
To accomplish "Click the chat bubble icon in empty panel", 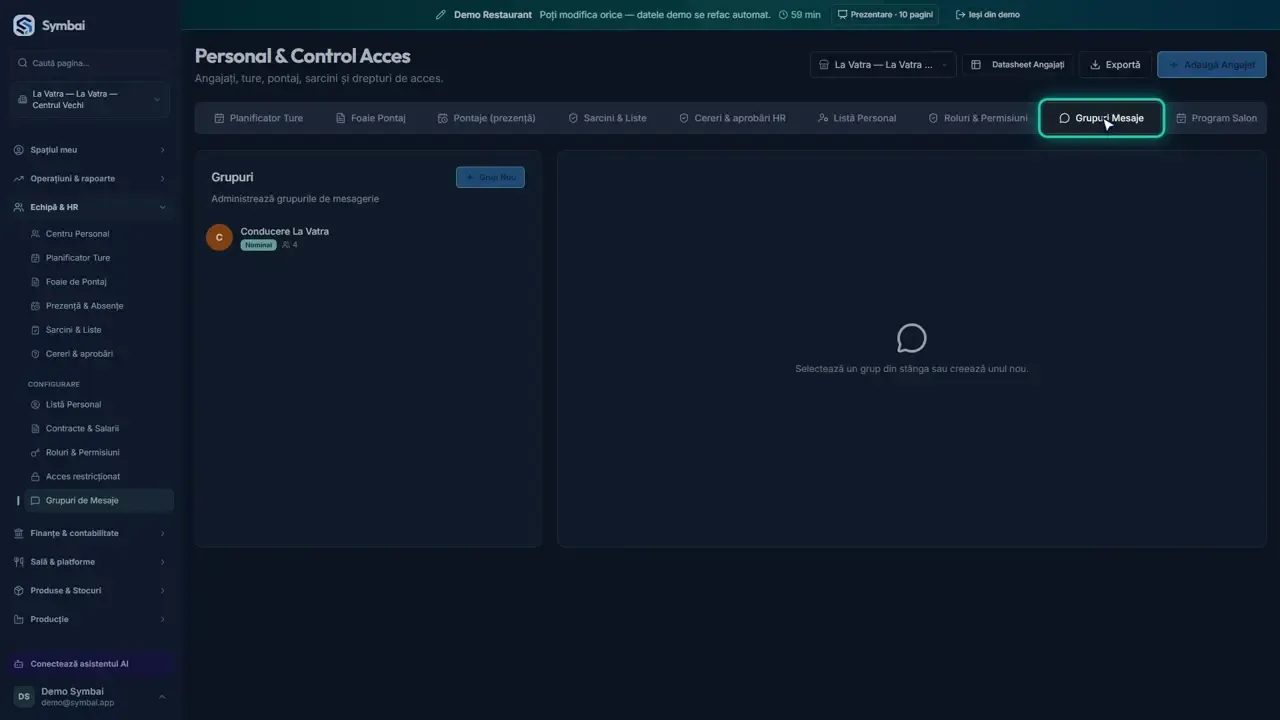I will [911, 339].
